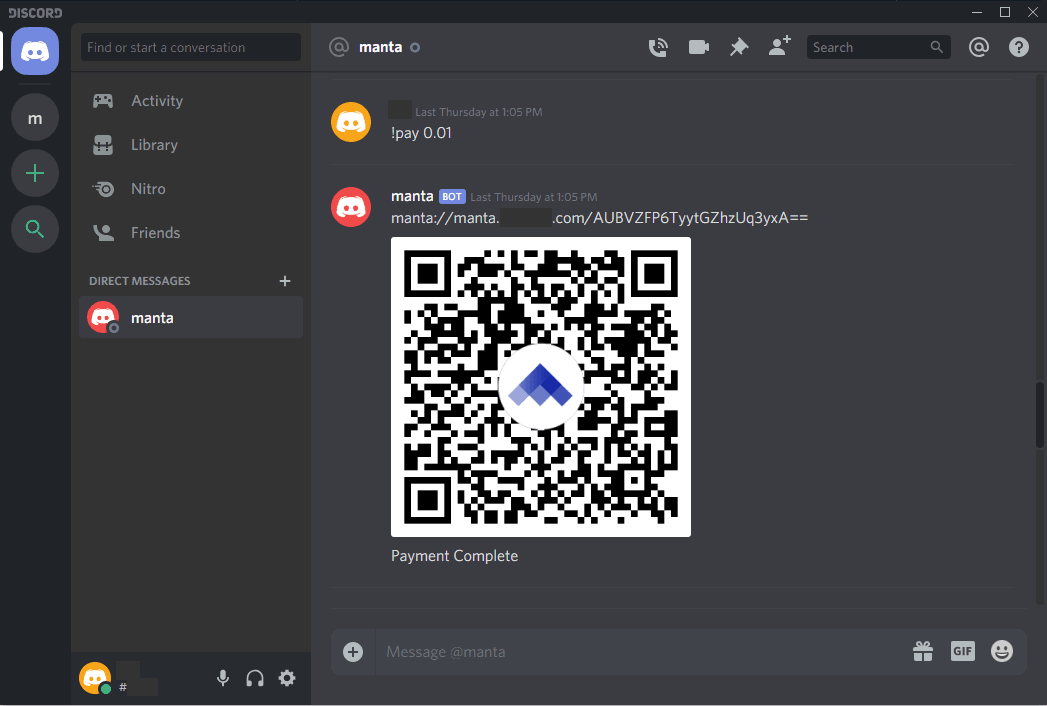Open the Activity tab
This screenshot has height=706, width=1047.
[191, 101]
